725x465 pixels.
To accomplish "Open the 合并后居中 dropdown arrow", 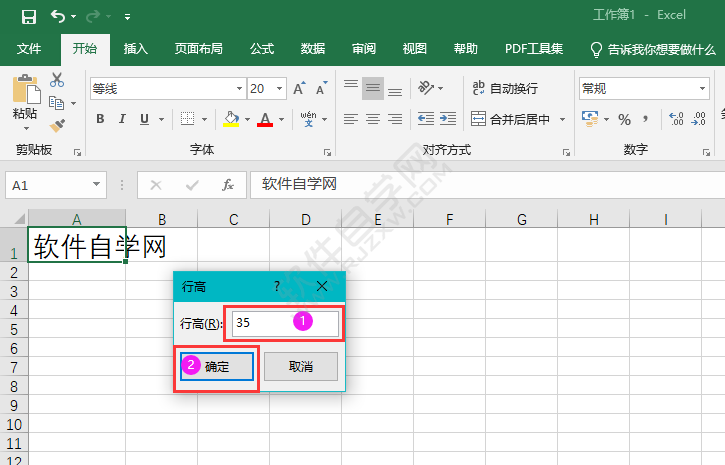I will pos(562,119).
